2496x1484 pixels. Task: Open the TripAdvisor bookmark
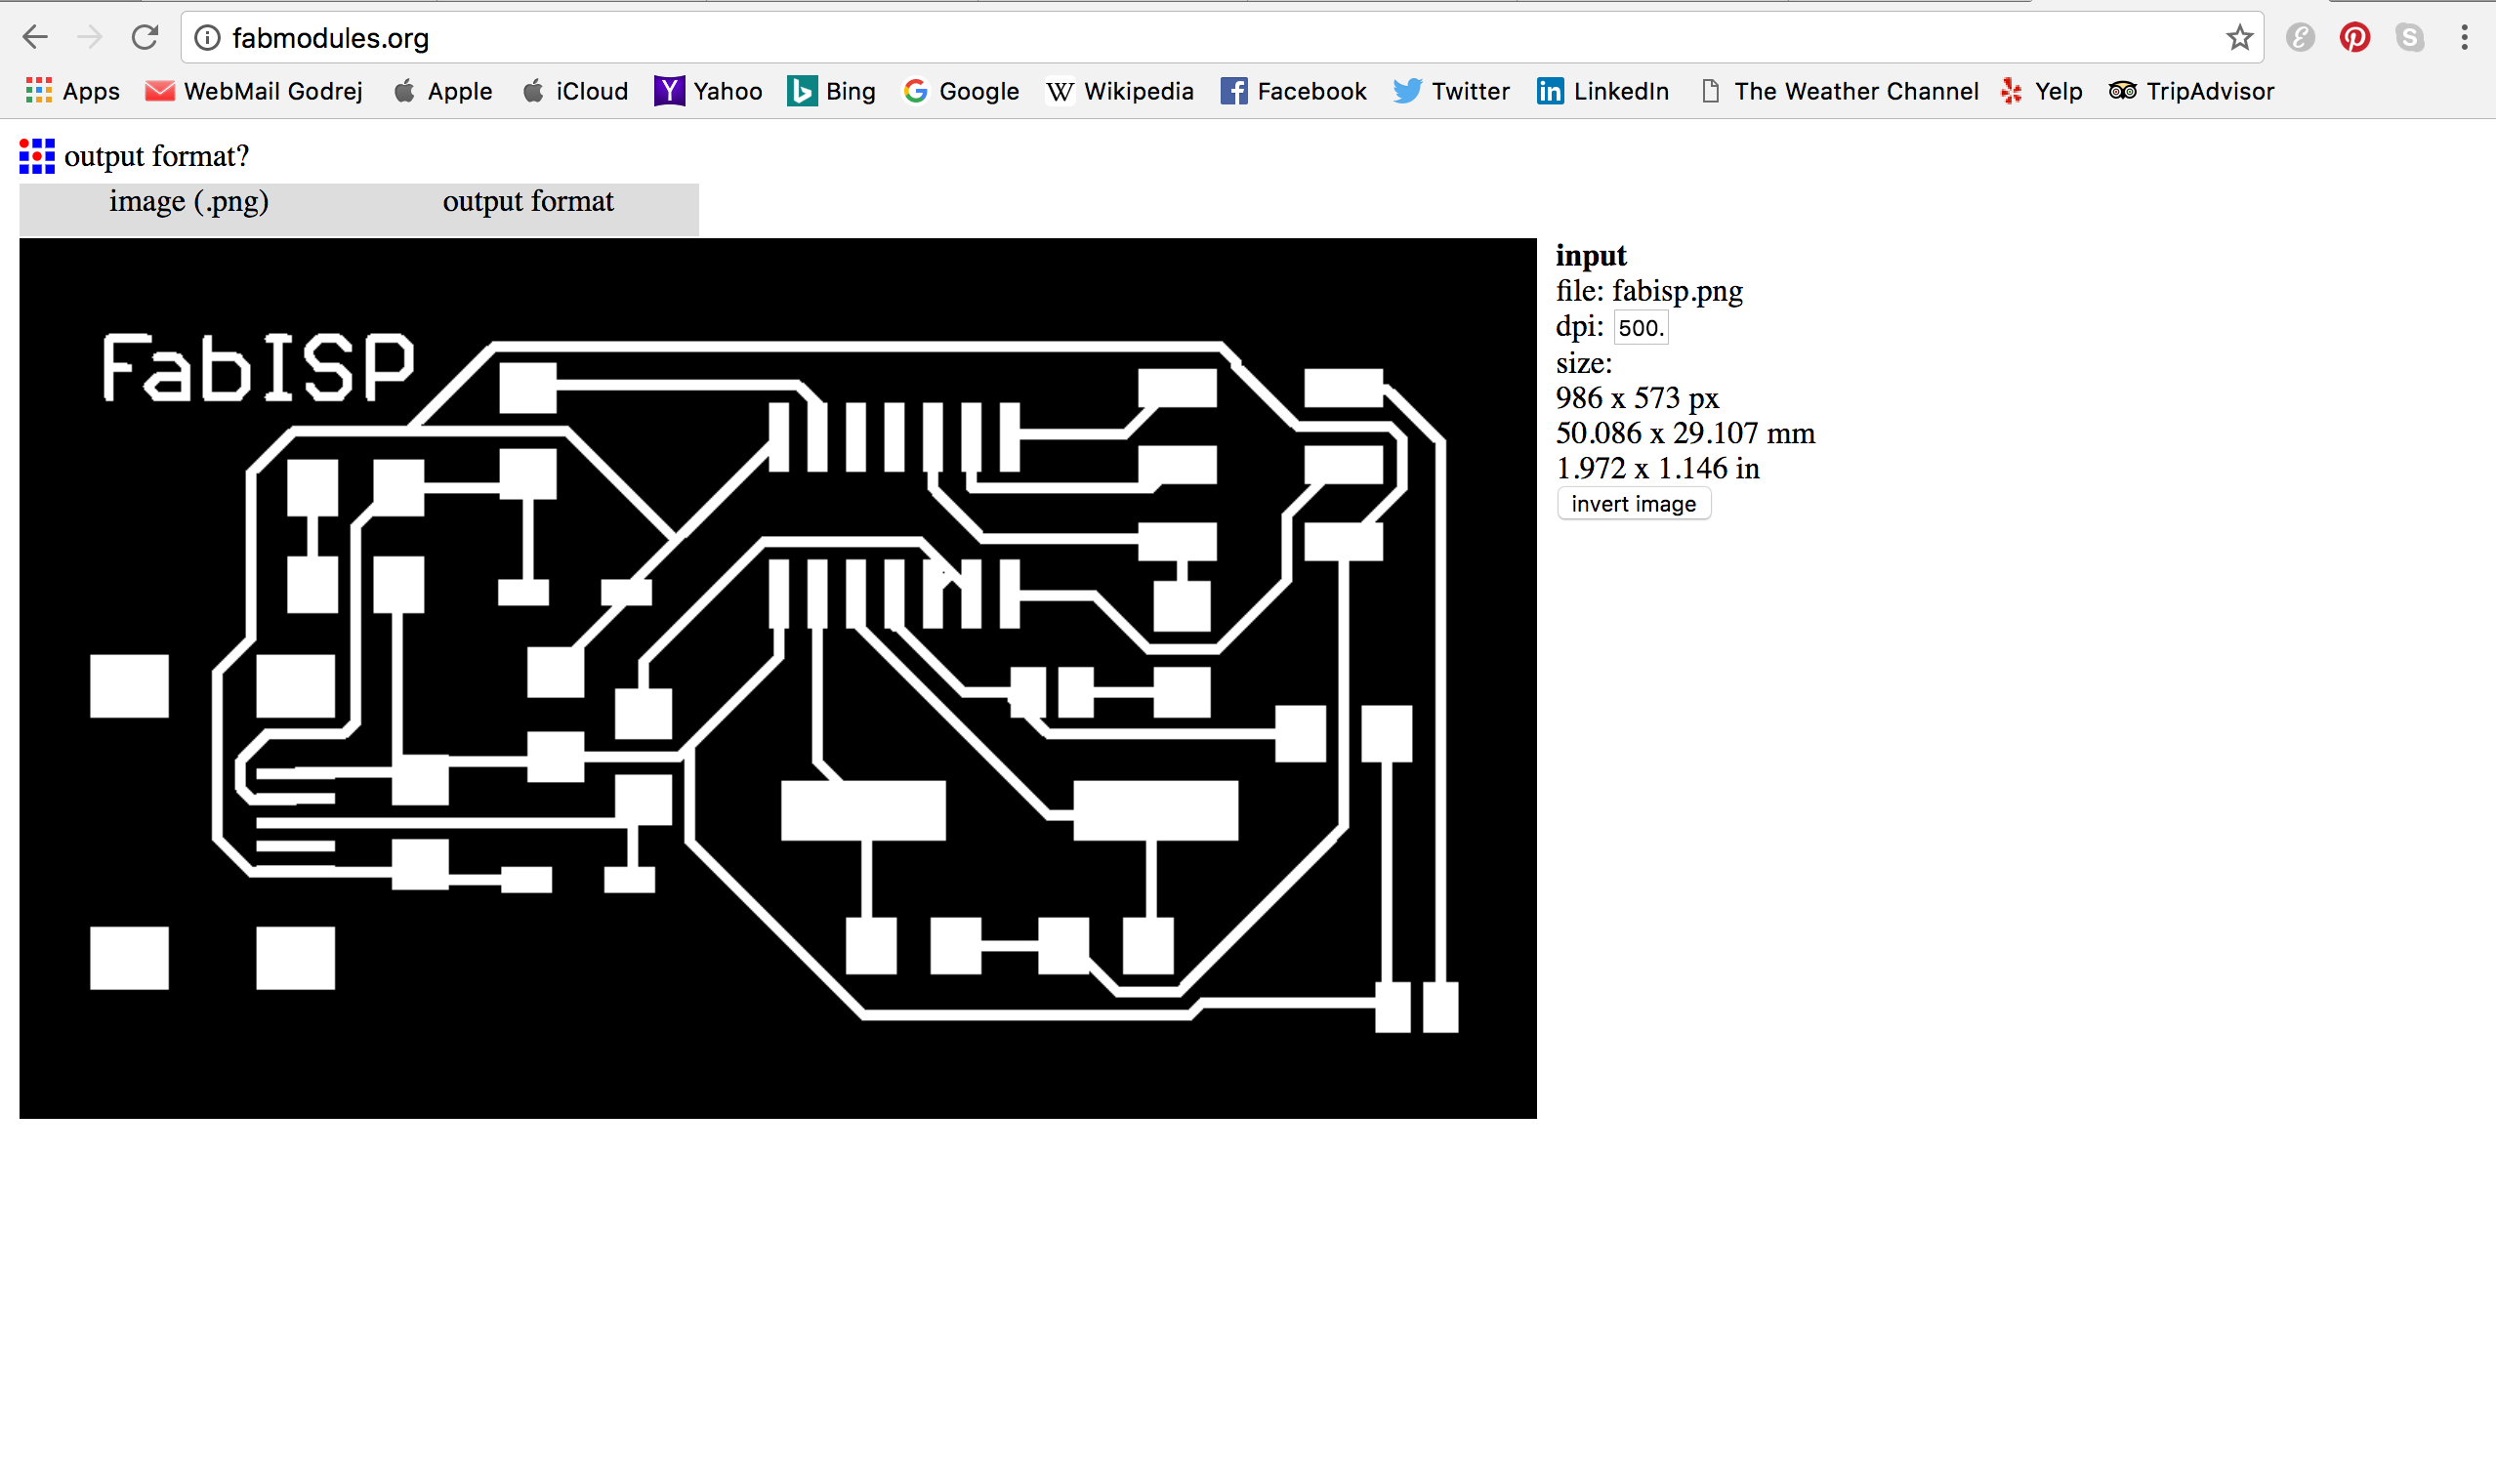2192,91
